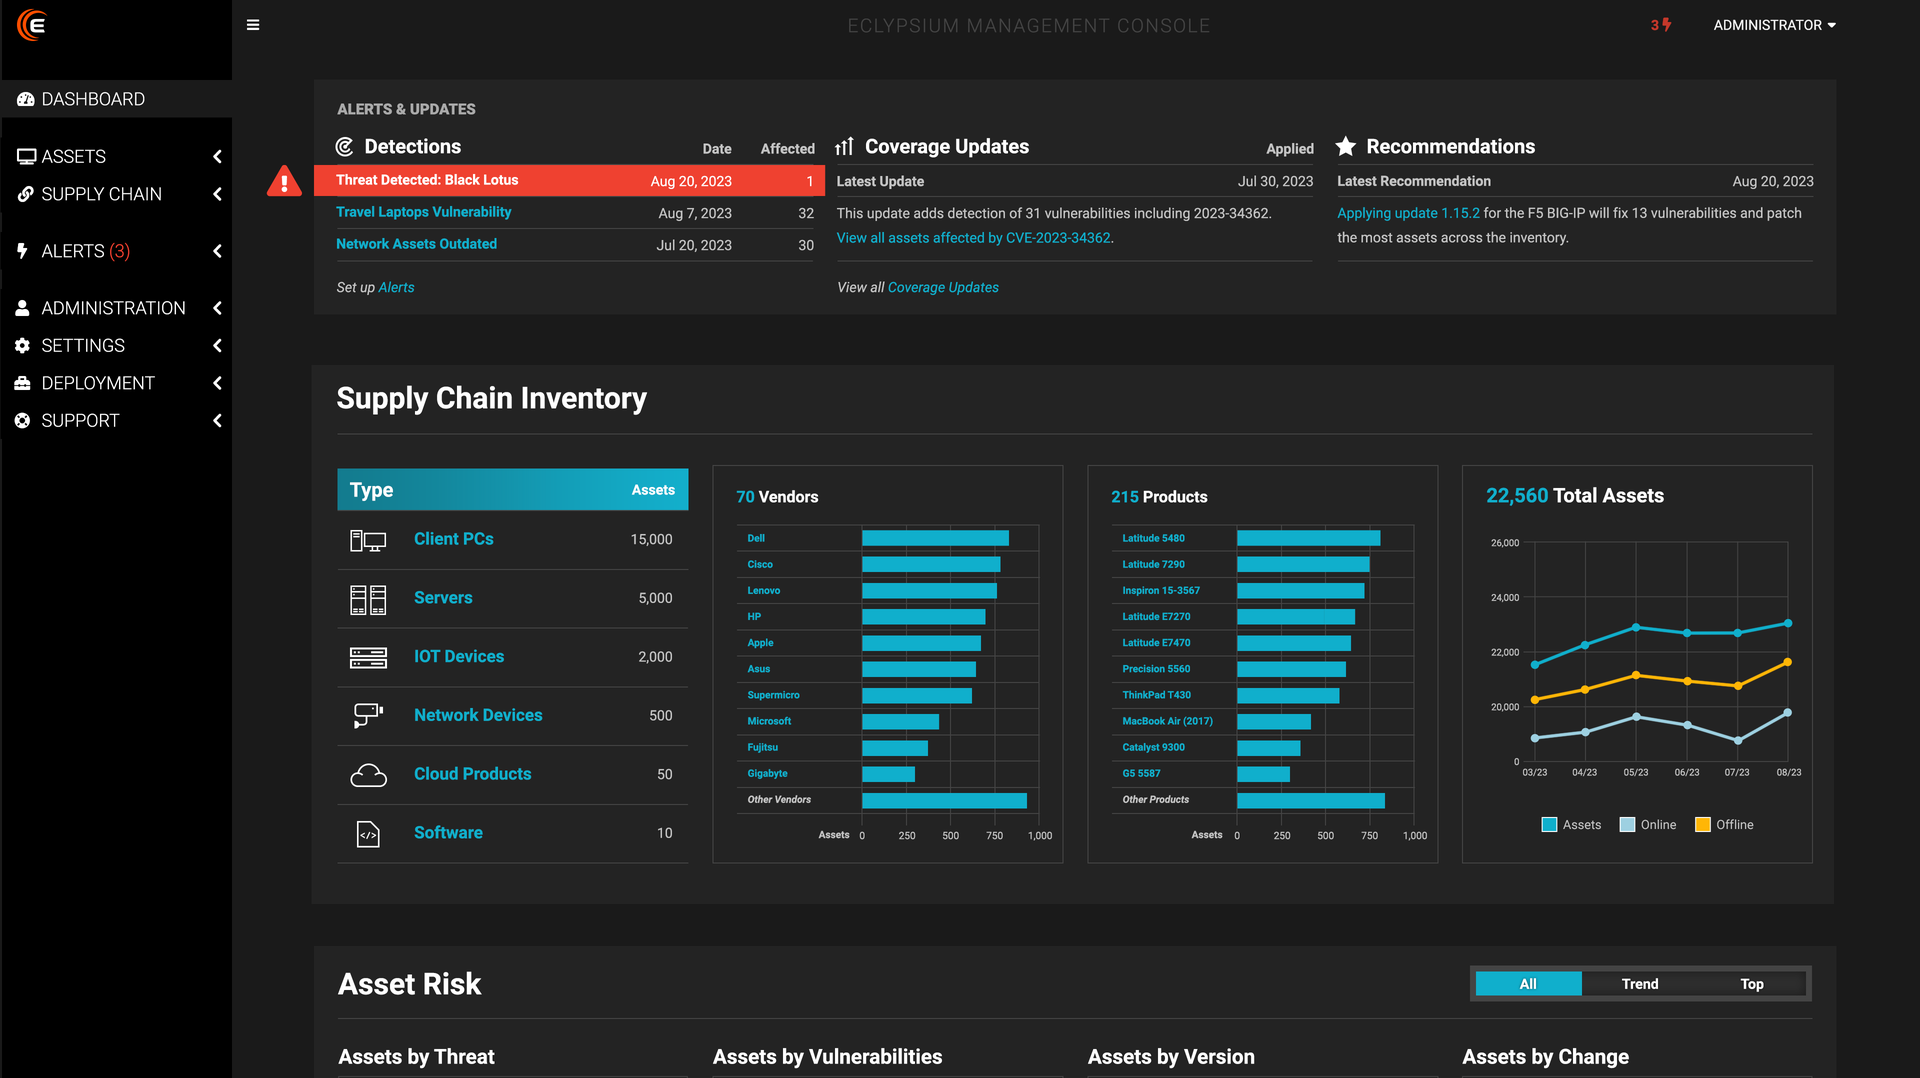Click the red warning triangle icon
Image resolution: width=1920 pixels, height=1078 pixels.
pos(284,181)
